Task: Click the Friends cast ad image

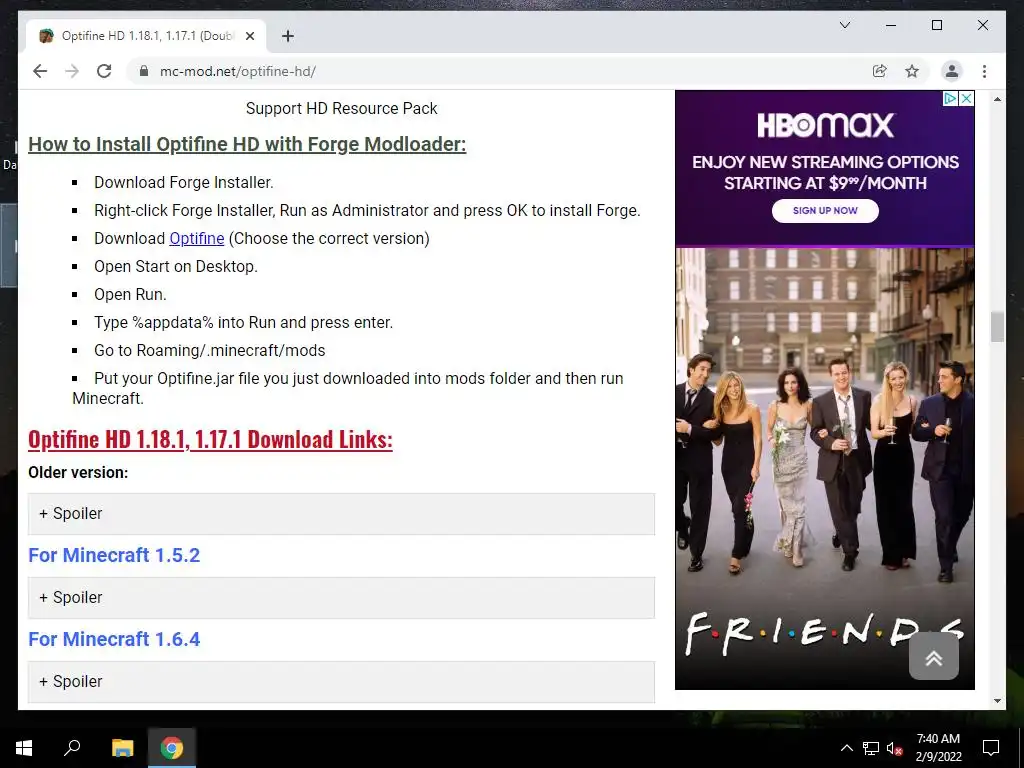Action: (825, 468)
